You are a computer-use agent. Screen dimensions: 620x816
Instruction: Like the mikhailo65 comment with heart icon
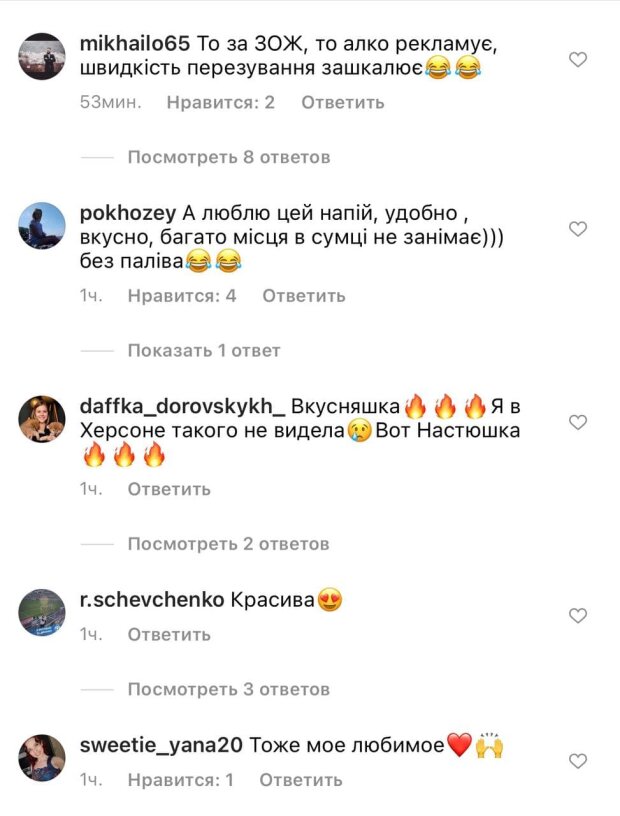click(578, 60)
